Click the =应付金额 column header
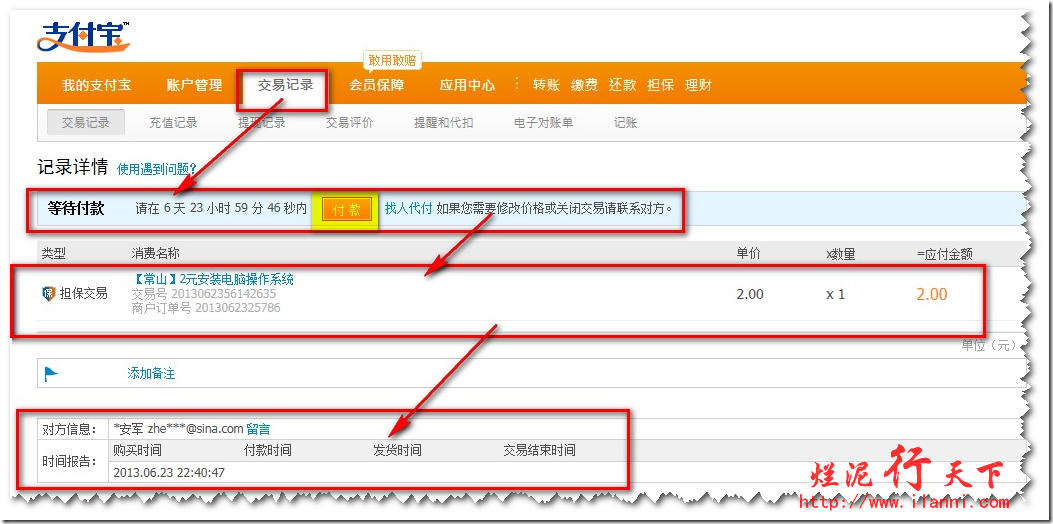Image resolution: width=1053 pixels, height=524 pixels. tap(945, 254)
